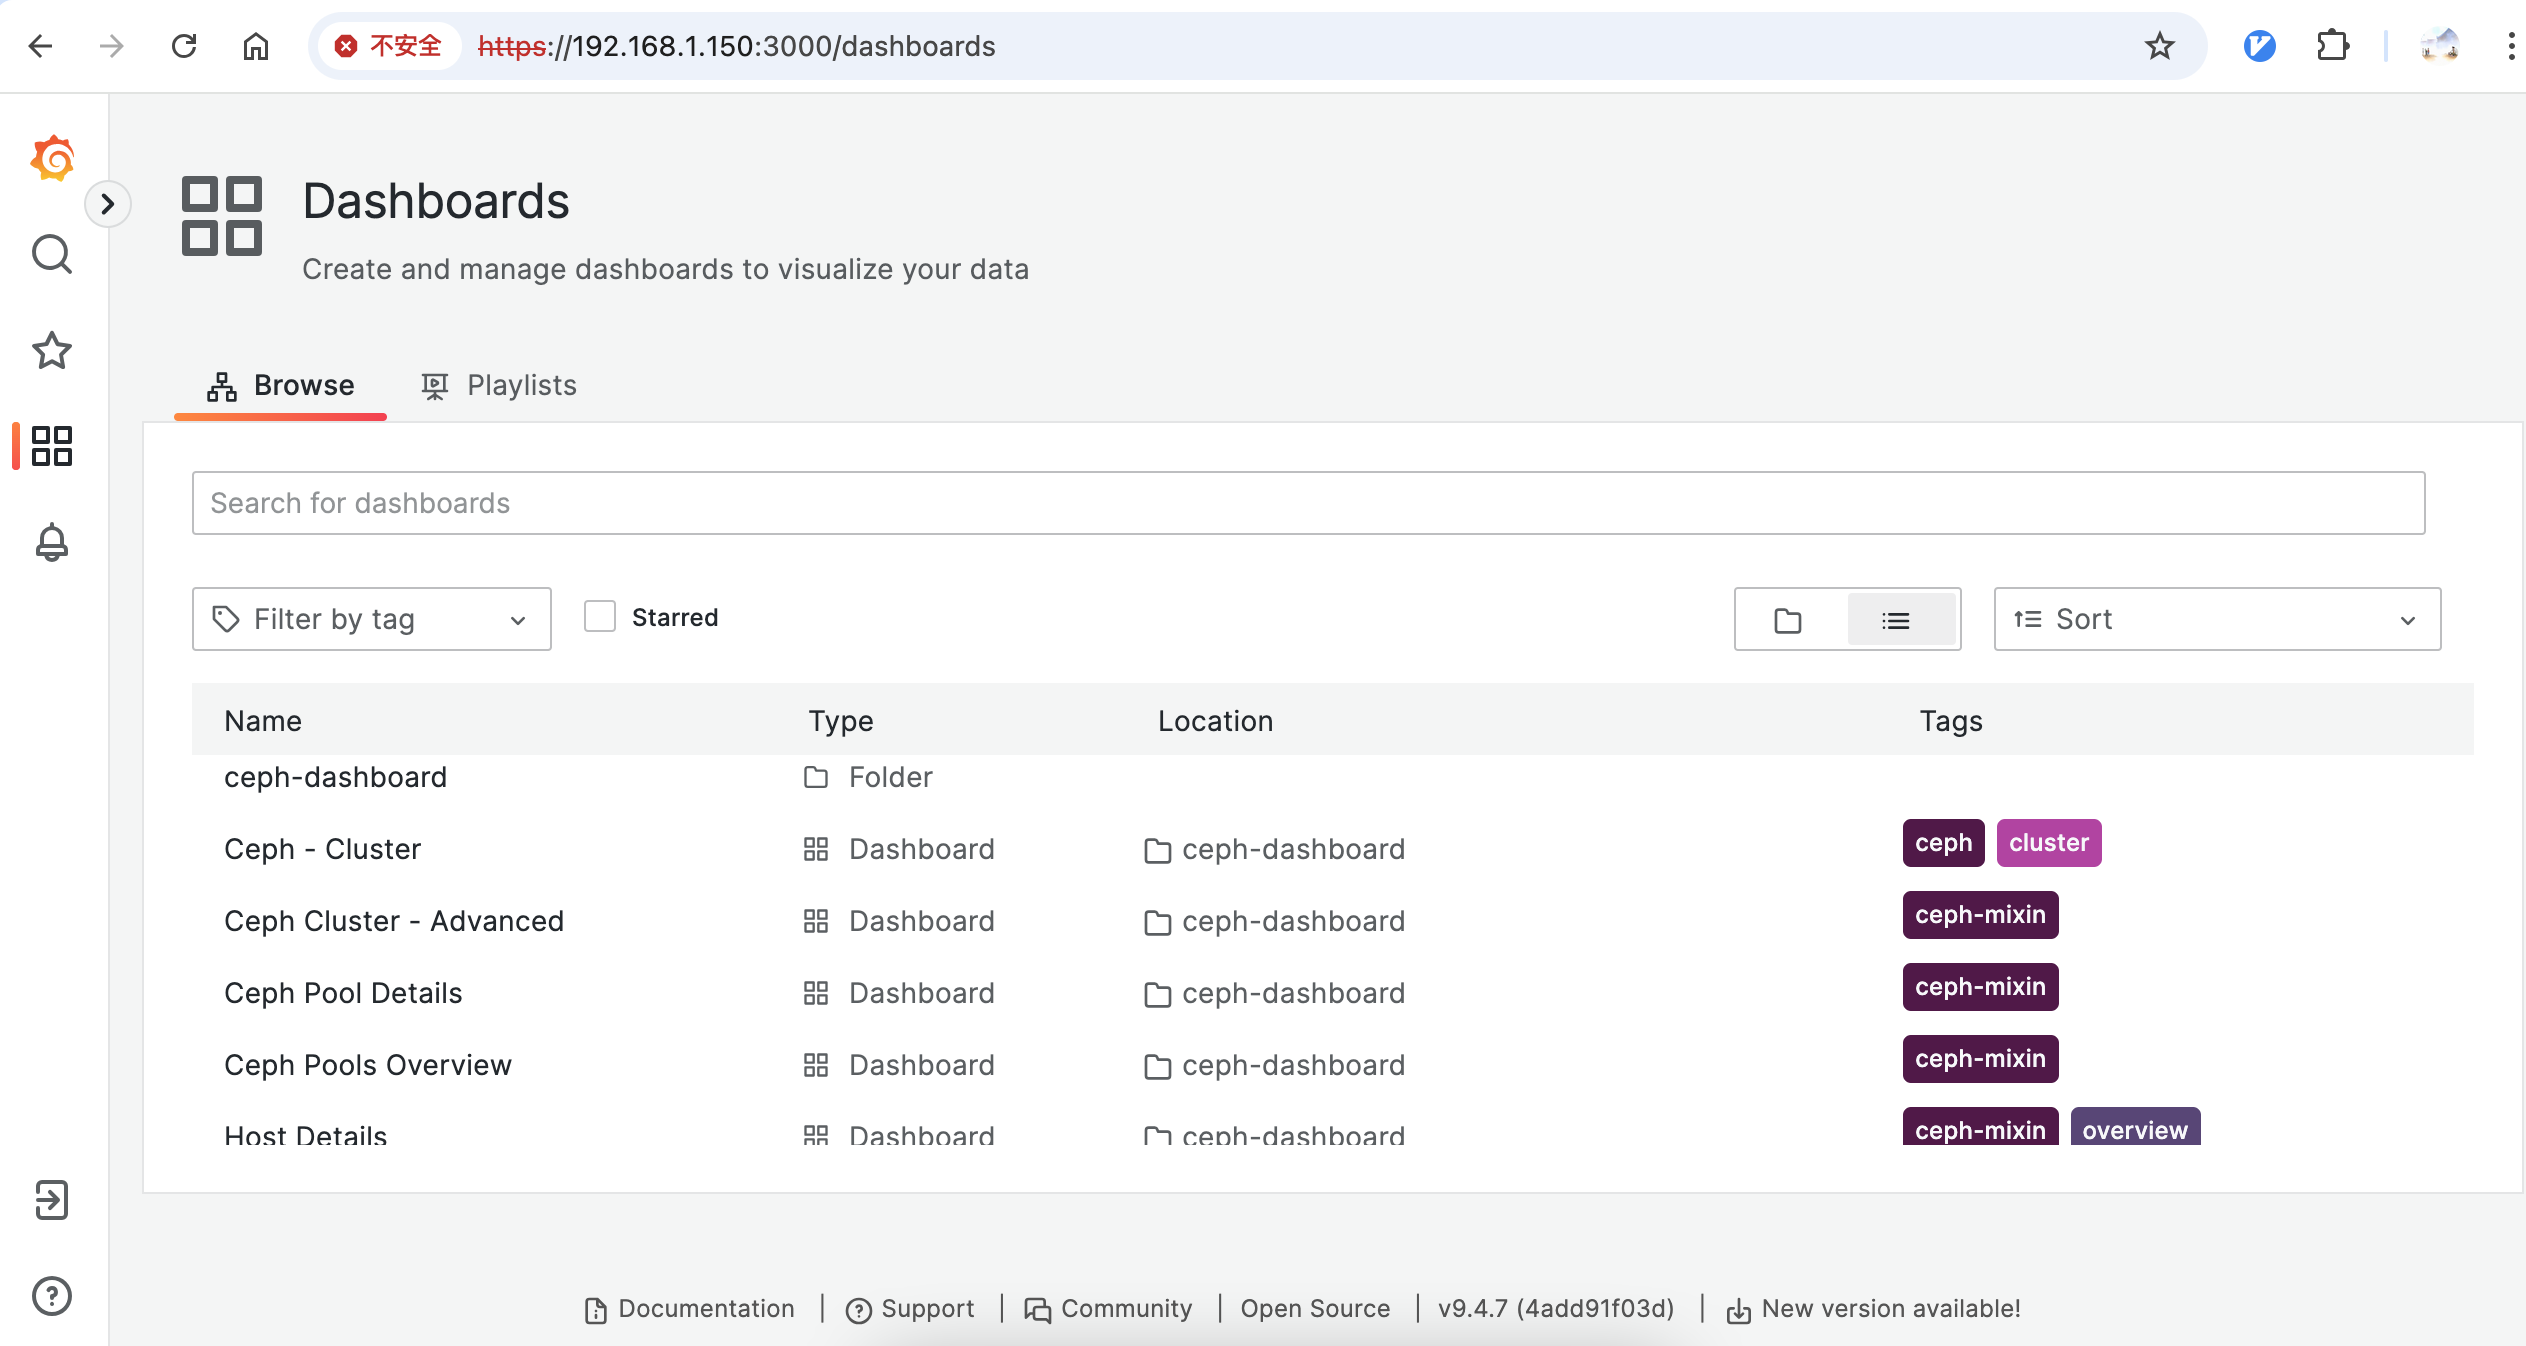Image resolution: width=2526 pixels, height=1346 pixels.
Task: Click the Grafana logo home icon
Action: 52,158
